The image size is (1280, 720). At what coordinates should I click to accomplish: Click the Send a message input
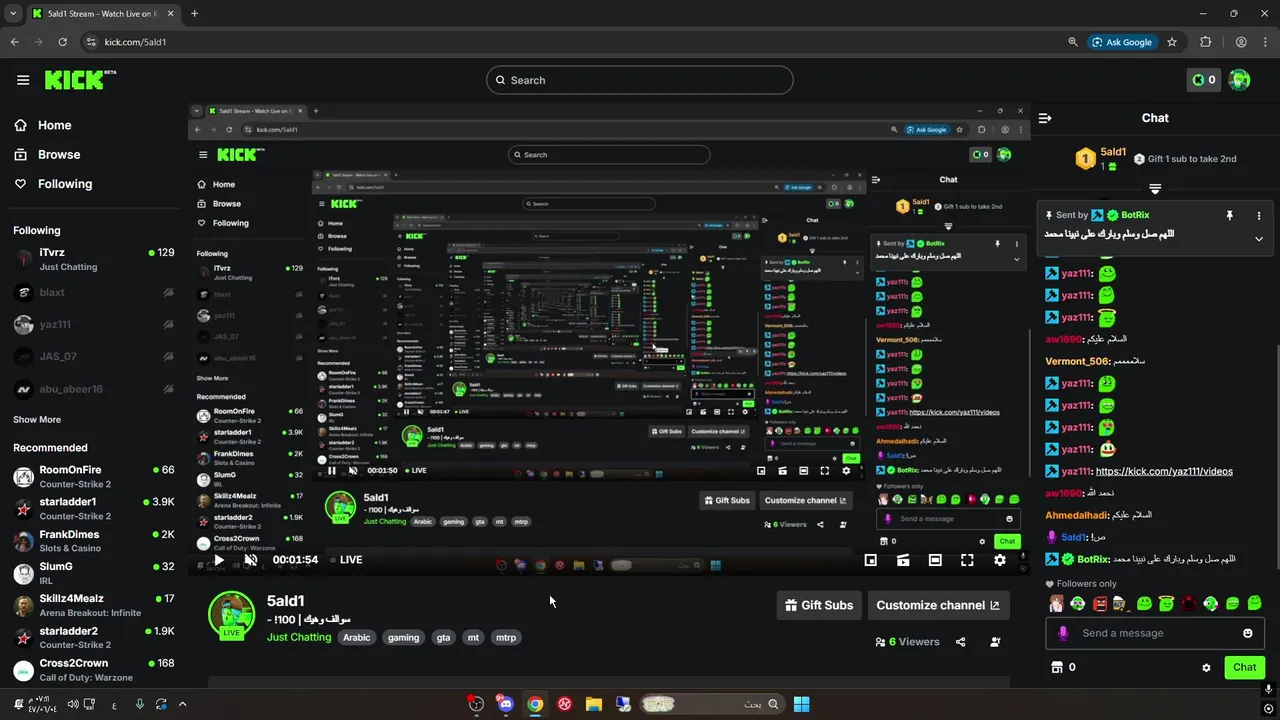coord(1155,633)
